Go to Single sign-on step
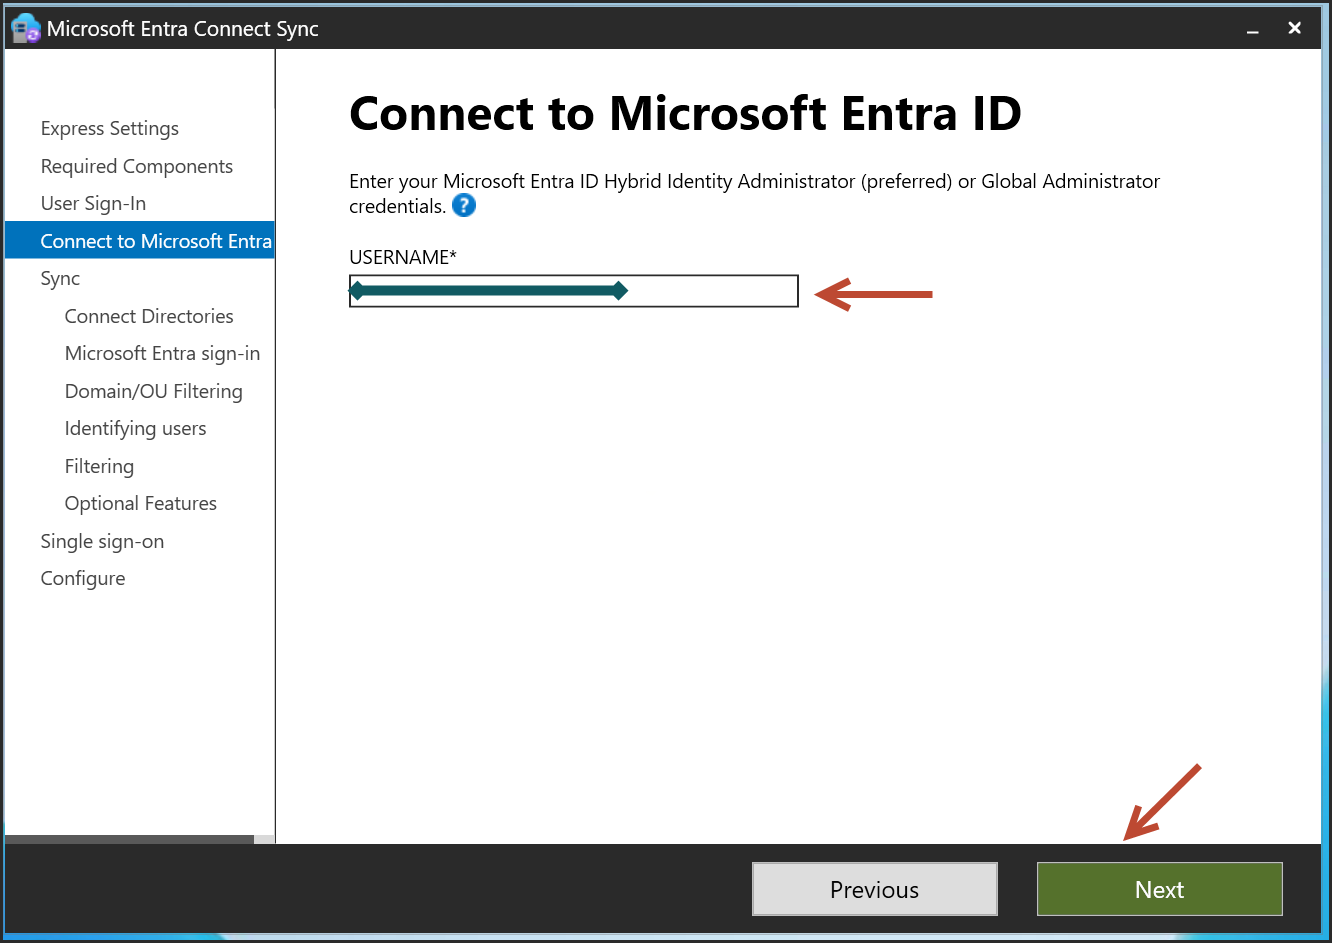The image size is (1332, 943). tap(102, 541)
